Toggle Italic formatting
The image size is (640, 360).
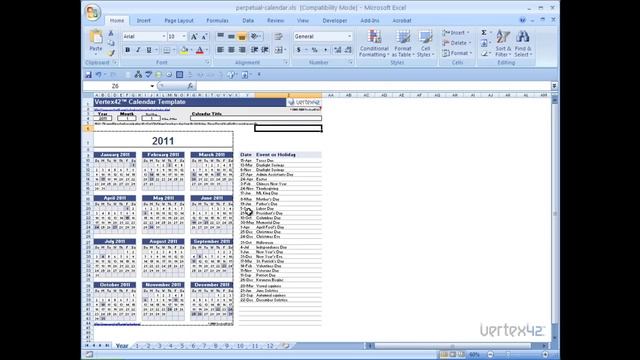(x=138, y=50)
